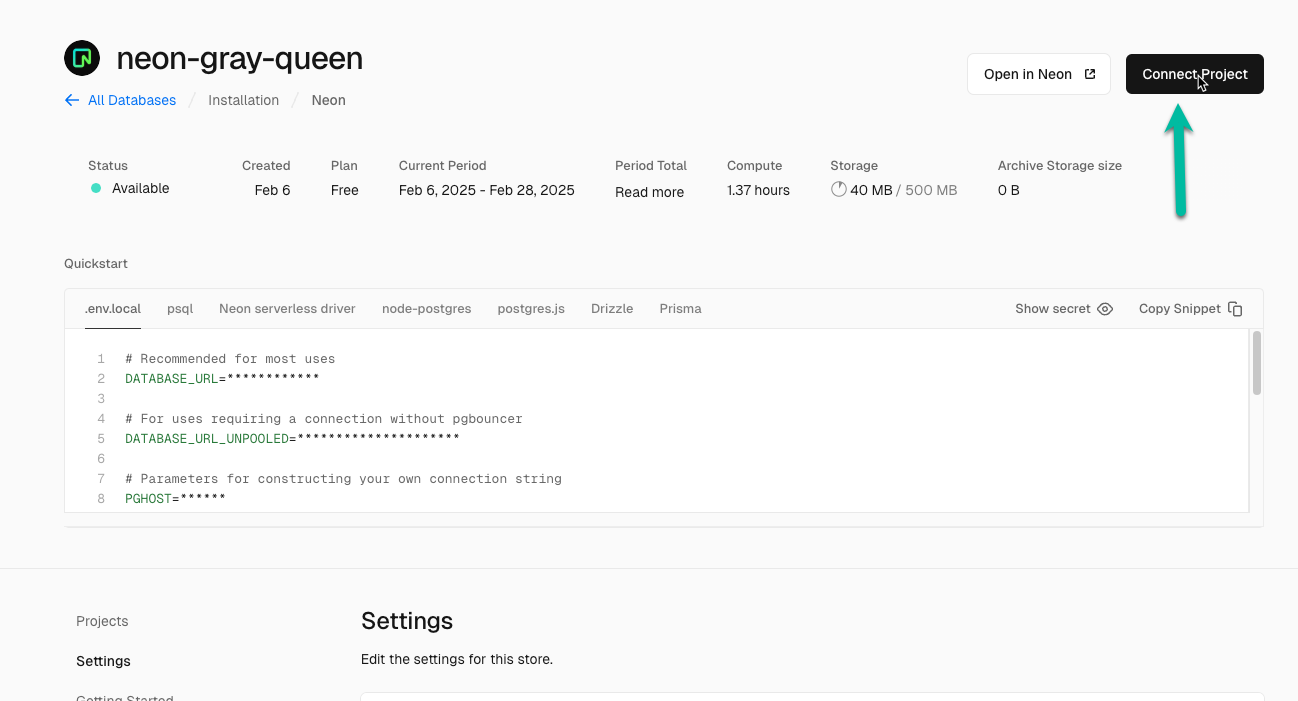
Task: Click the external link icon in Open in Neon
Action: tap(1090, 74)
